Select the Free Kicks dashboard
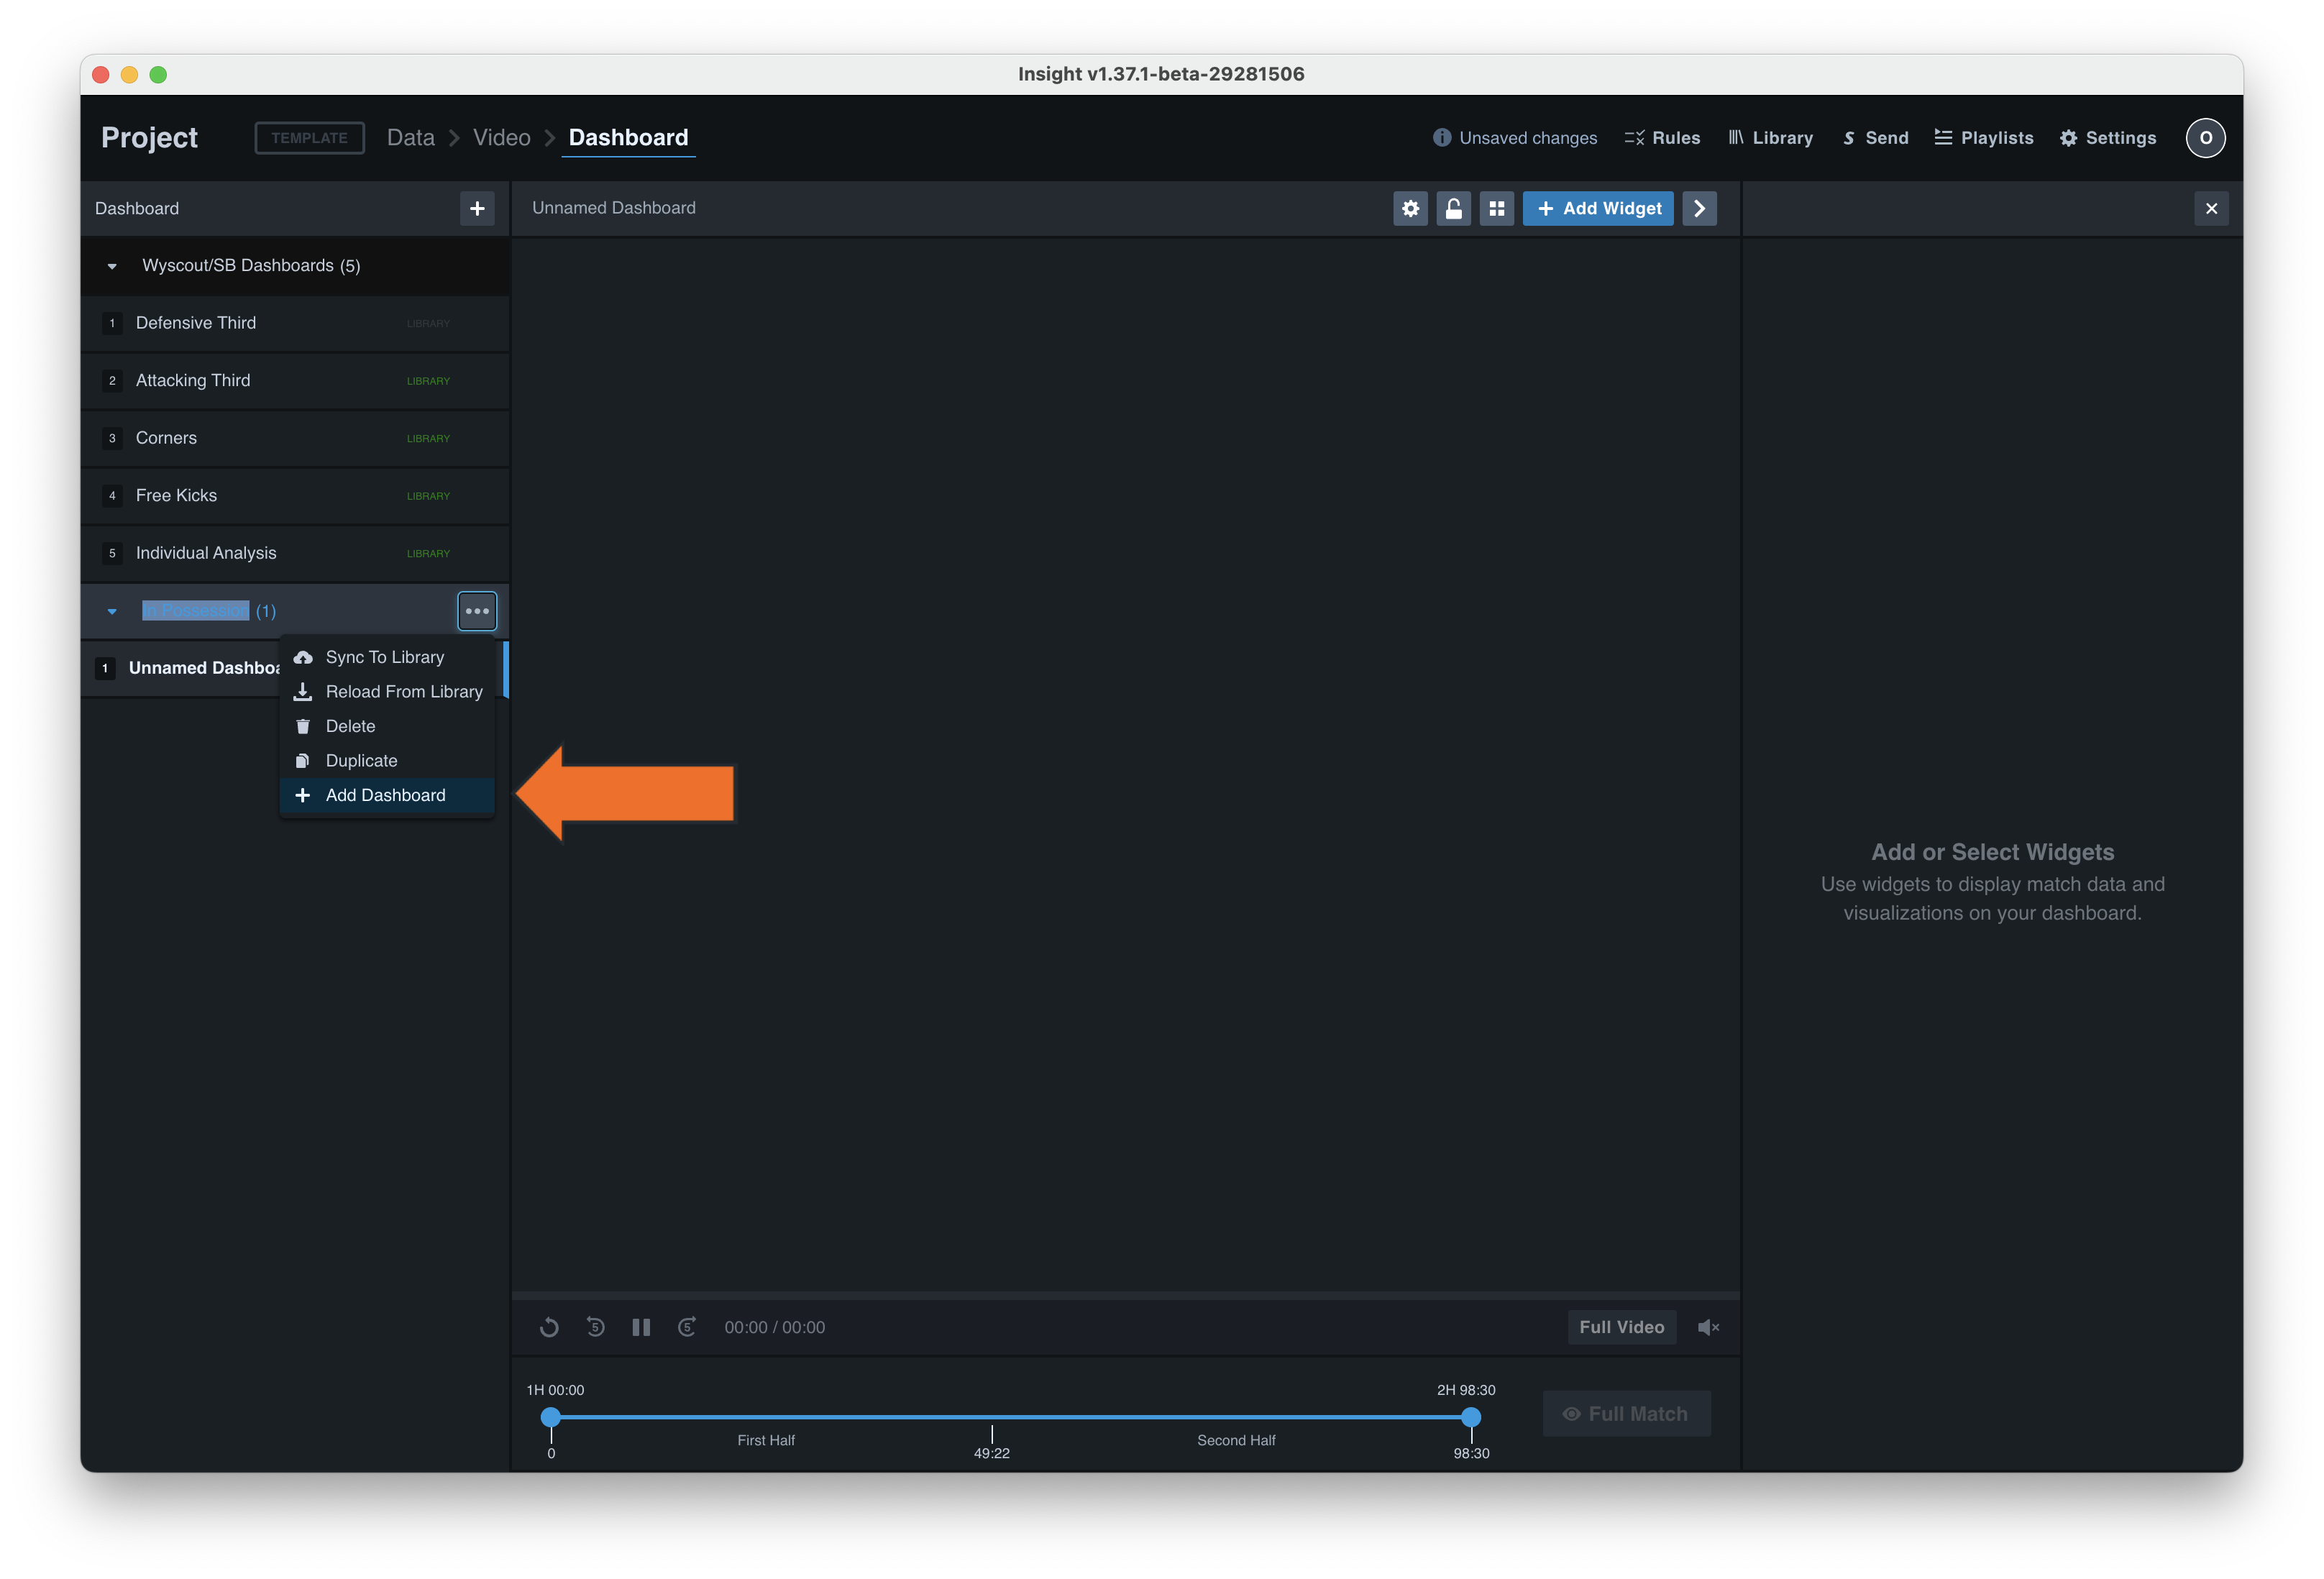Screen dimensions: 2324x1579 pos(295,496)
